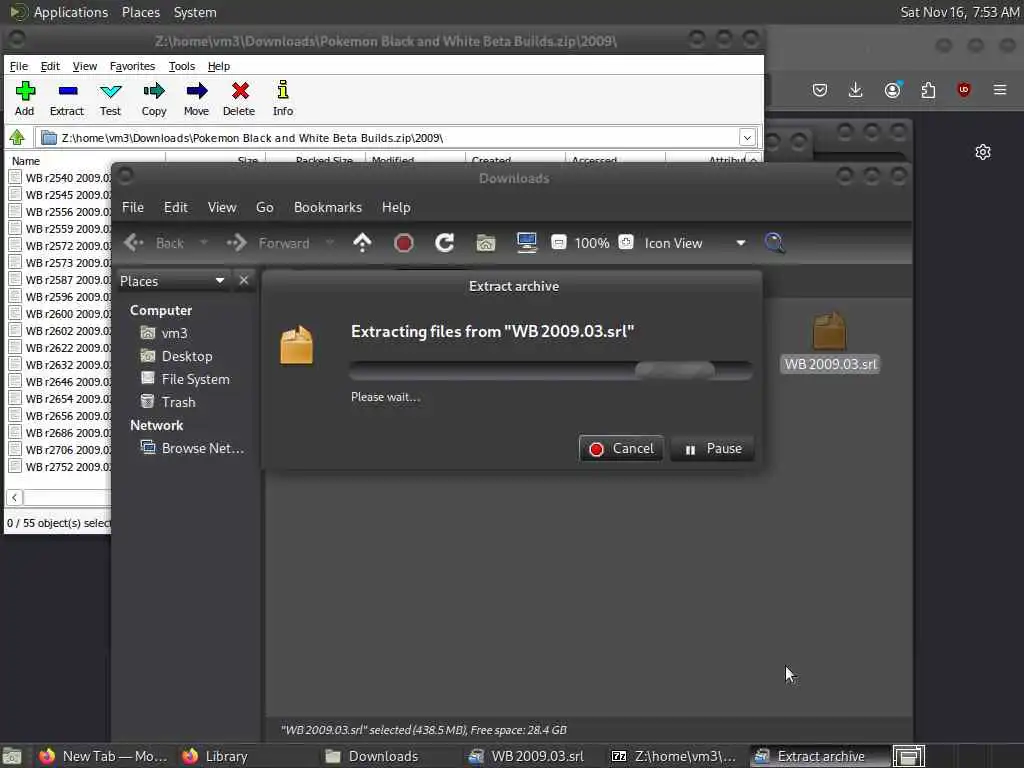Open the View menu in Downloads window
1024x768 pixels.
click(x=222, y=207)
